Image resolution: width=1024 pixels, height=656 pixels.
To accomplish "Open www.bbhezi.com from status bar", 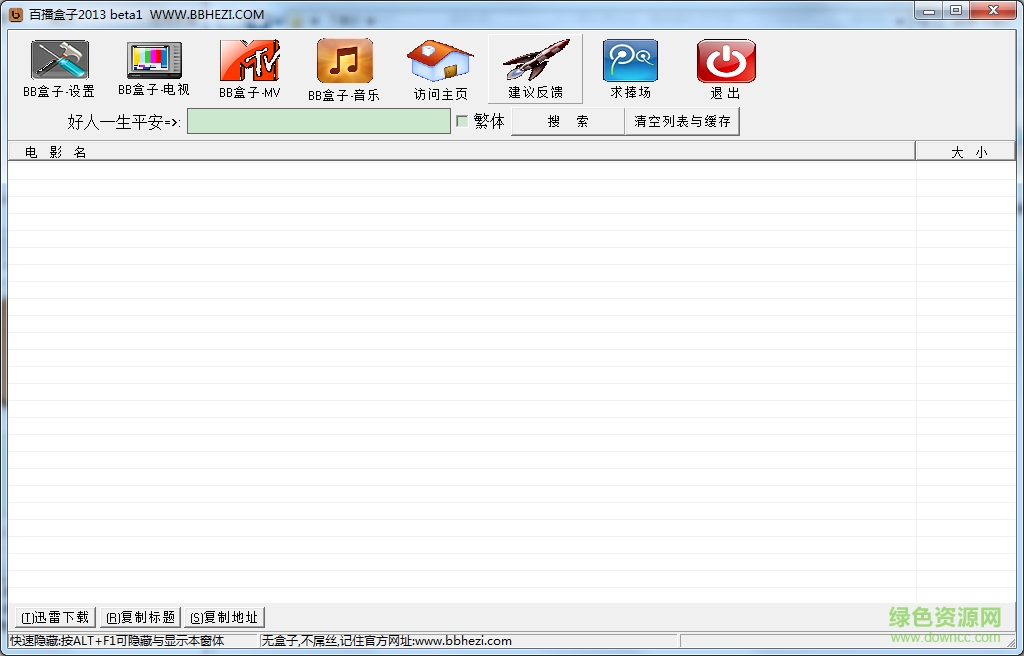I will (460, 641).
